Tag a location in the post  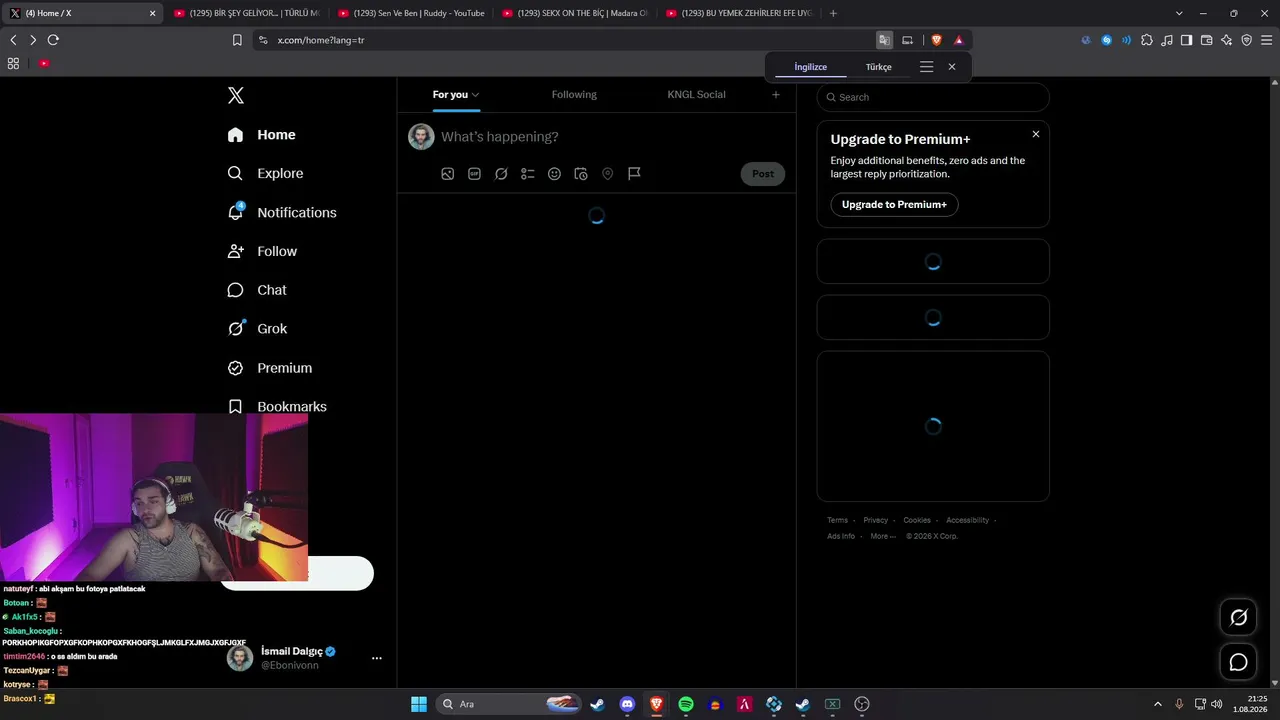(x=607, y=174)
